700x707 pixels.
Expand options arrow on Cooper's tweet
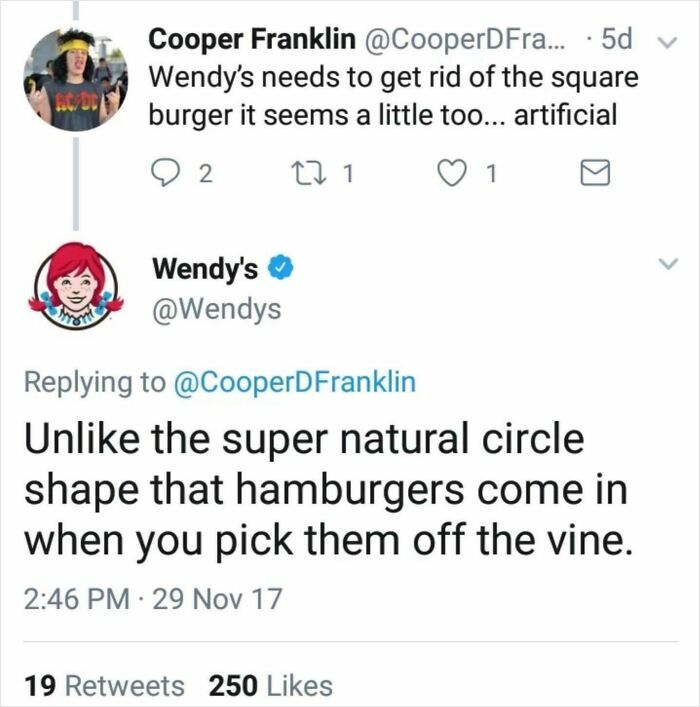[x=670, y=42]
